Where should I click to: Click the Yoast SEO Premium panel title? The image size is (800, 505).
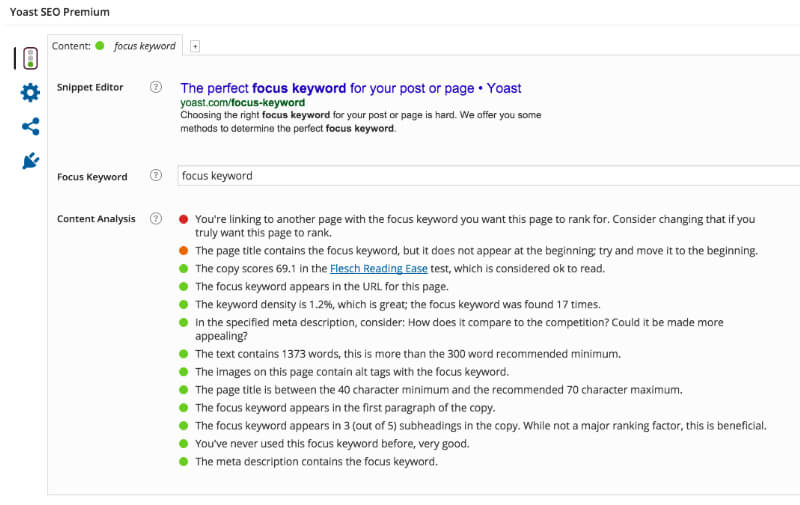pos(60,12)
